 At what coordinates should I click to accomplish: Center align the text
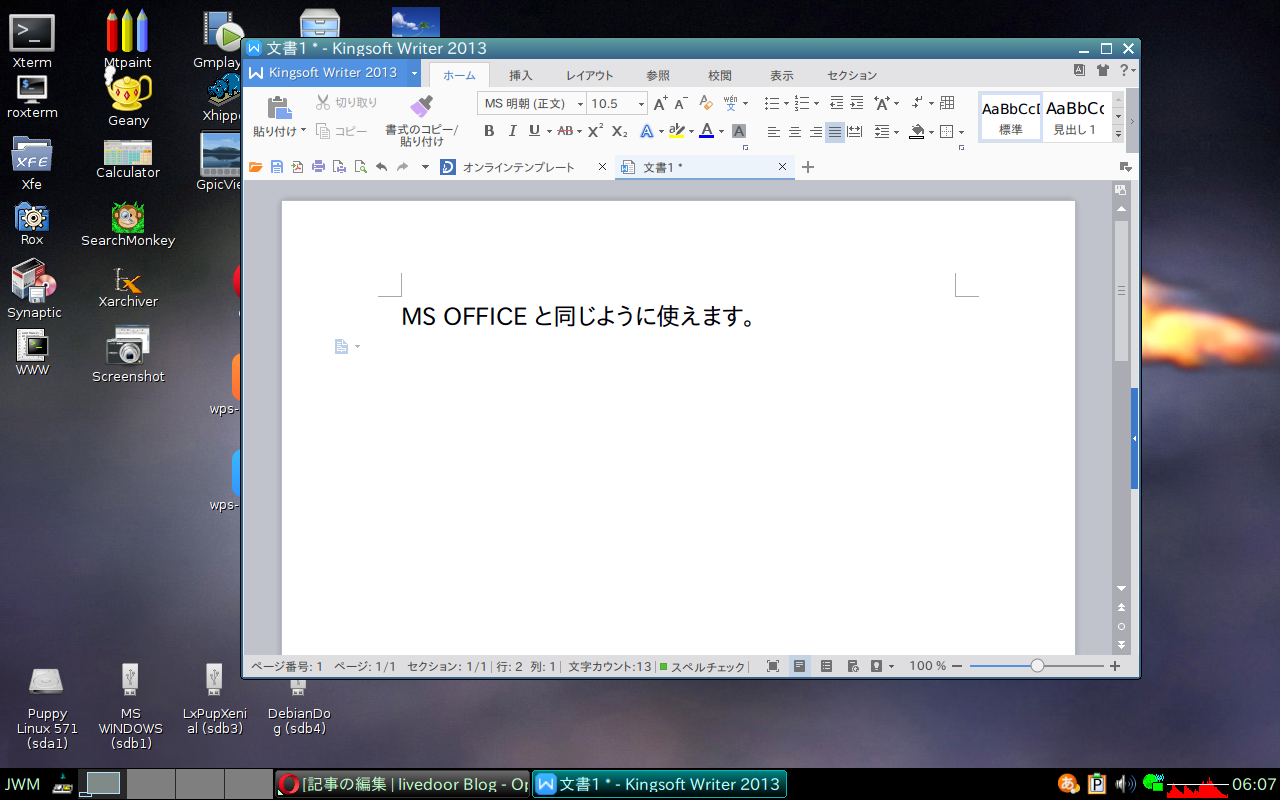click(x=795, y=132)
